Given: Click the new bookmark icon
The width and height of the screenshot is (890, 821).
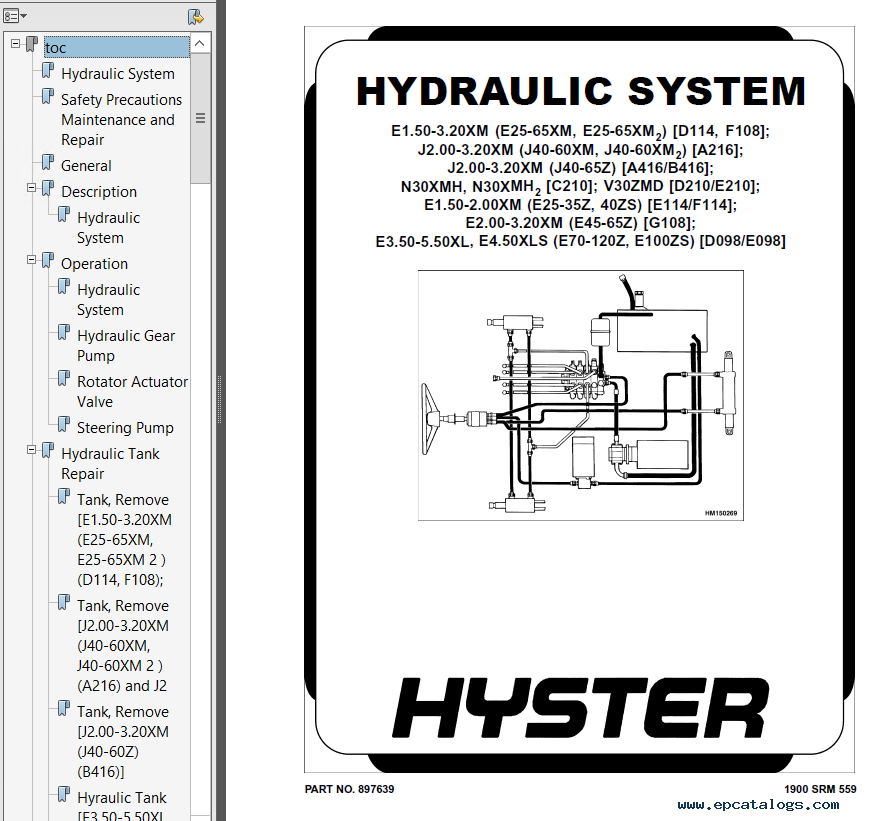Looking at the screenshot, I should [196, 16].
